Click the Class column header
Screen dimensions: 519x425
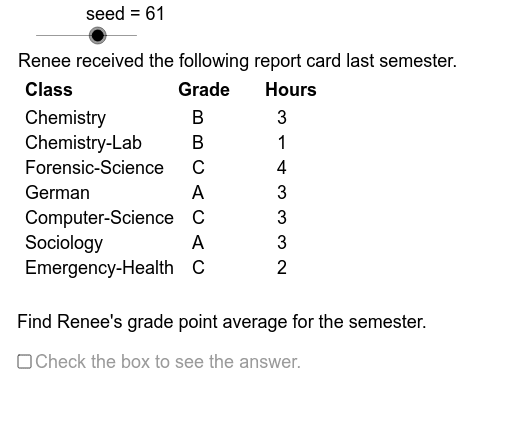tap(49, 90)
